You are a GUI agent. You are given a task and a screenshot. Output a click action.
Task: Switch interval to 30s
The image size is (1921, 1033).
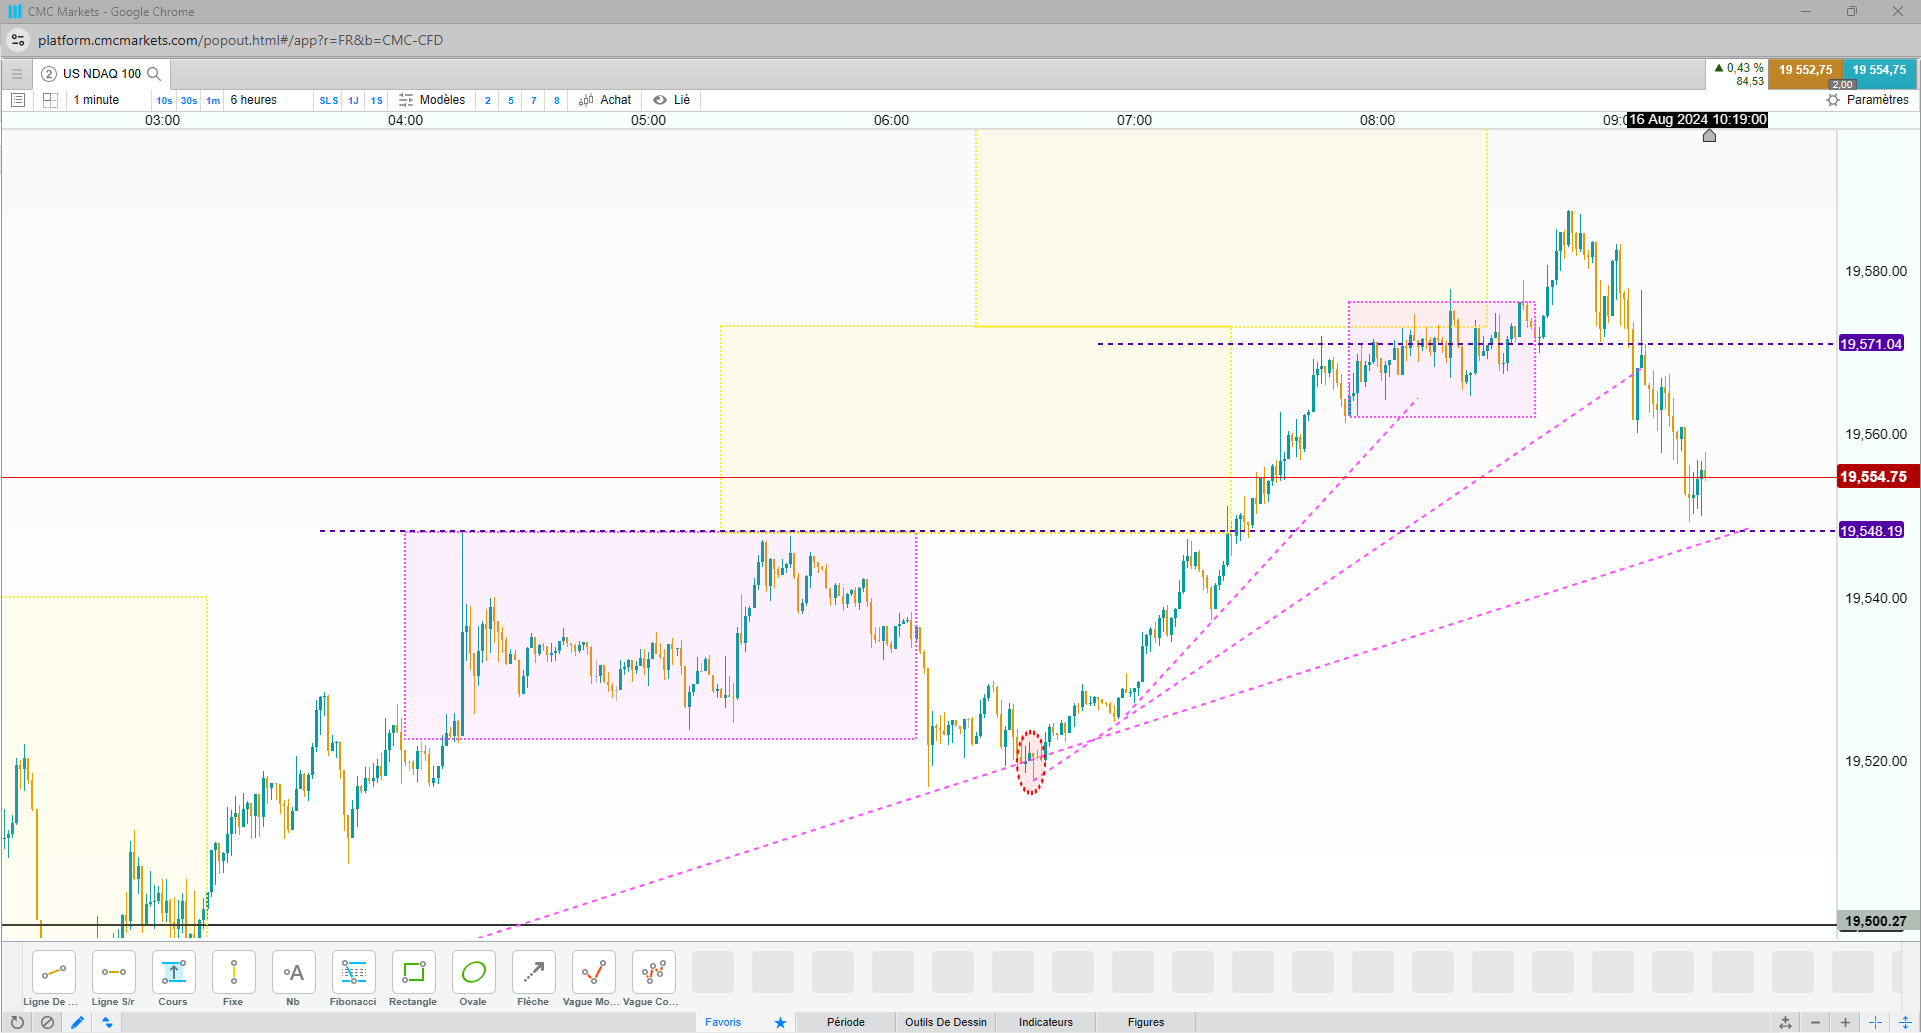tap(189, 100)
